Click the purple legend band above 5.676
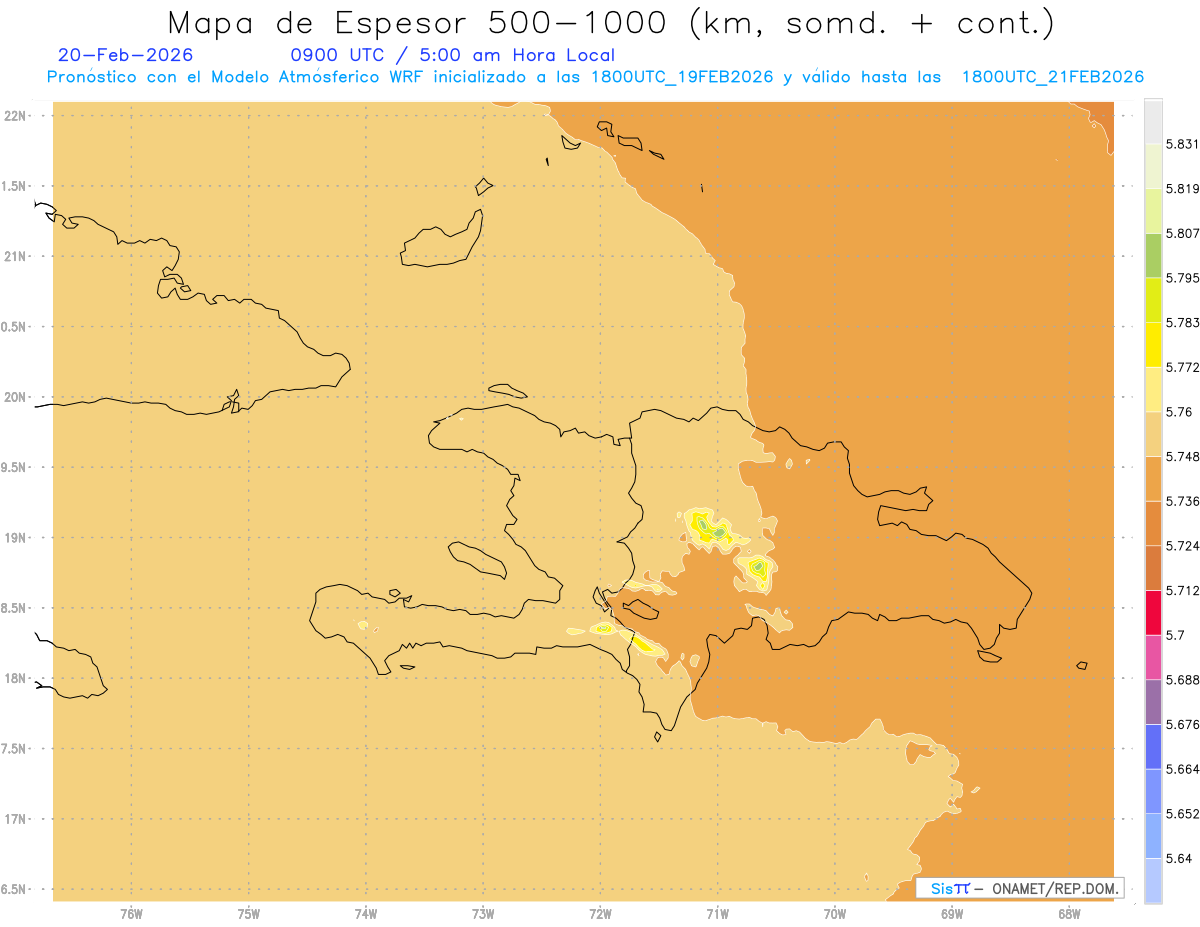Image resolution: width=1200 pixels, height=927 pixels. tap(1153, 702)
